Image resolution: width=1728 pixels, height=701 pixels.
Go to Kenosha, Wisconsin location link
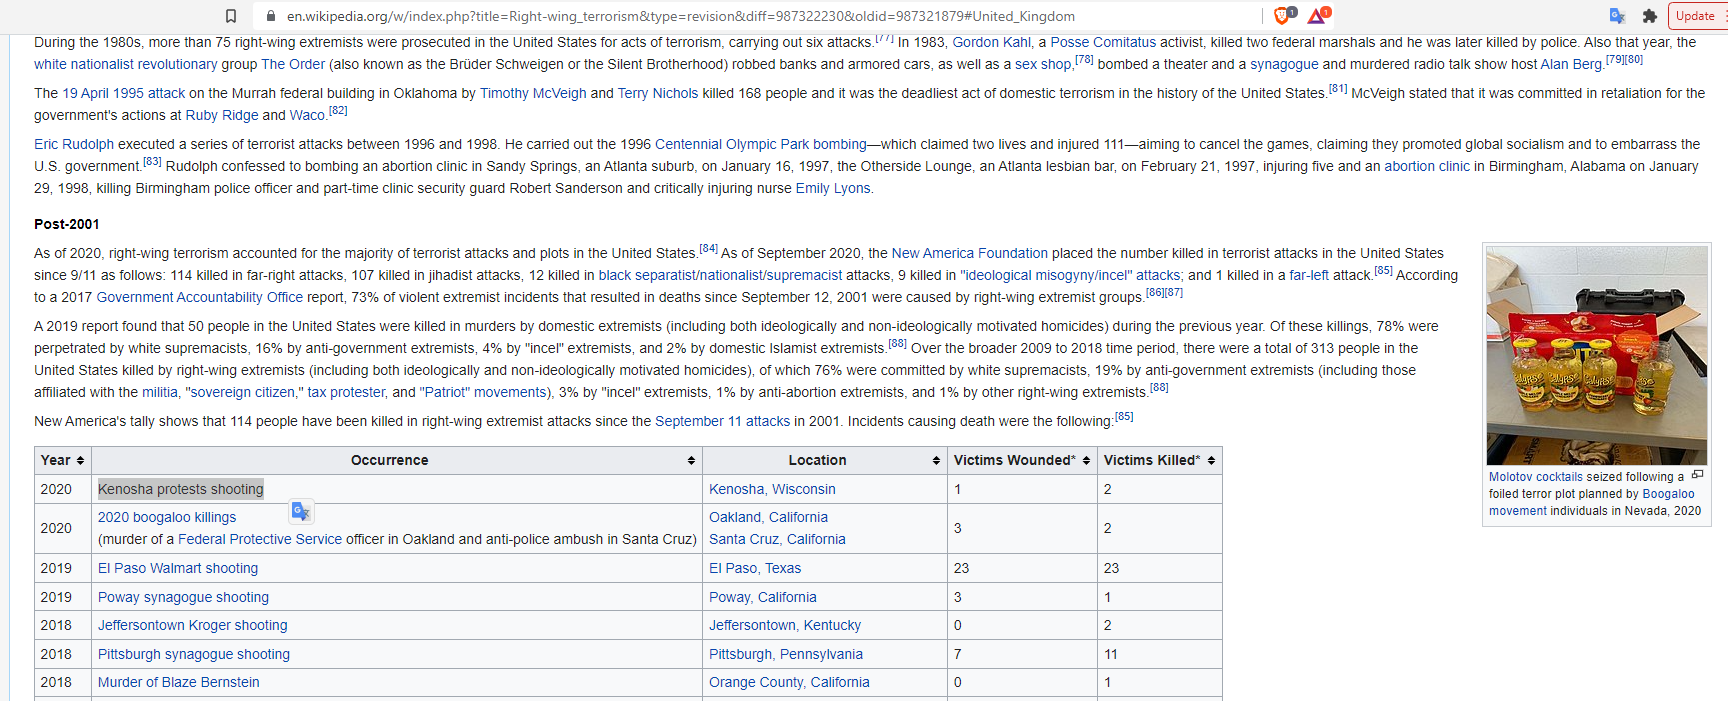772,489
